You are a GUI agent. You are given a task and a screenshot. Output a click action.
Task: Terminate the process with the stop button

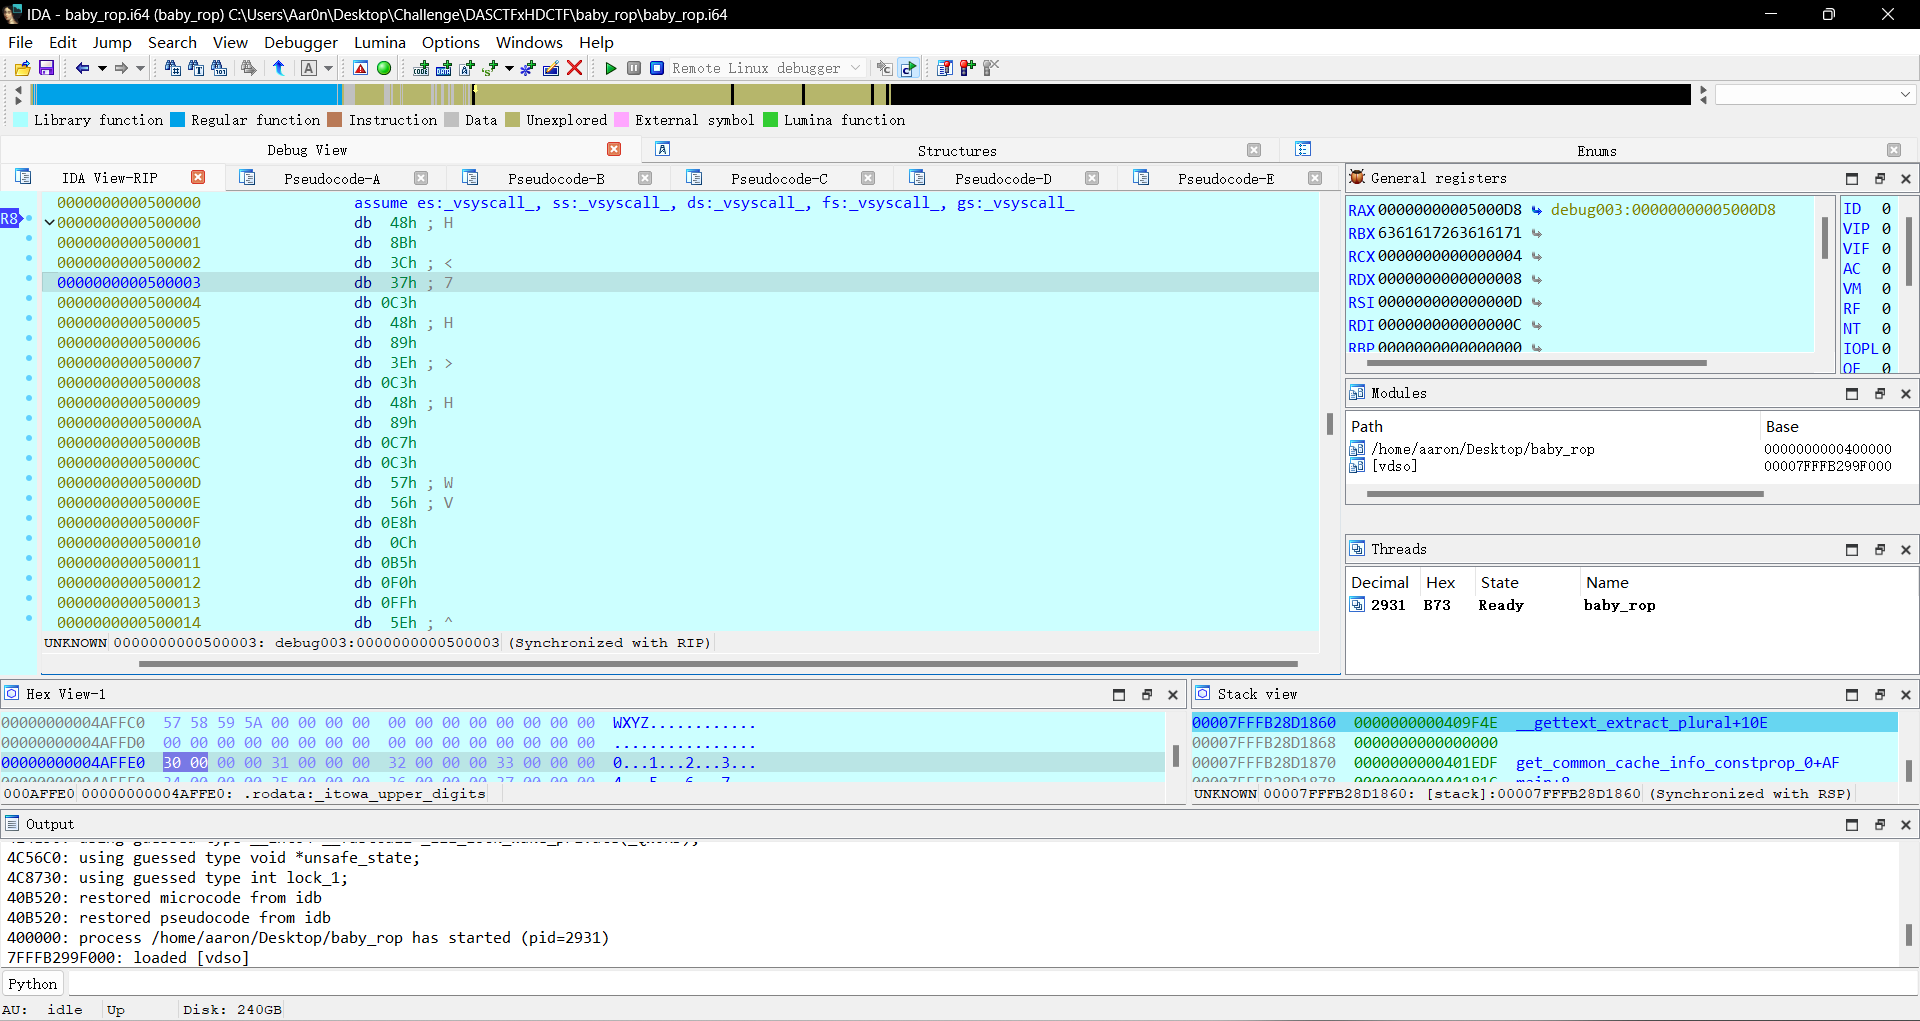[657, 68]
